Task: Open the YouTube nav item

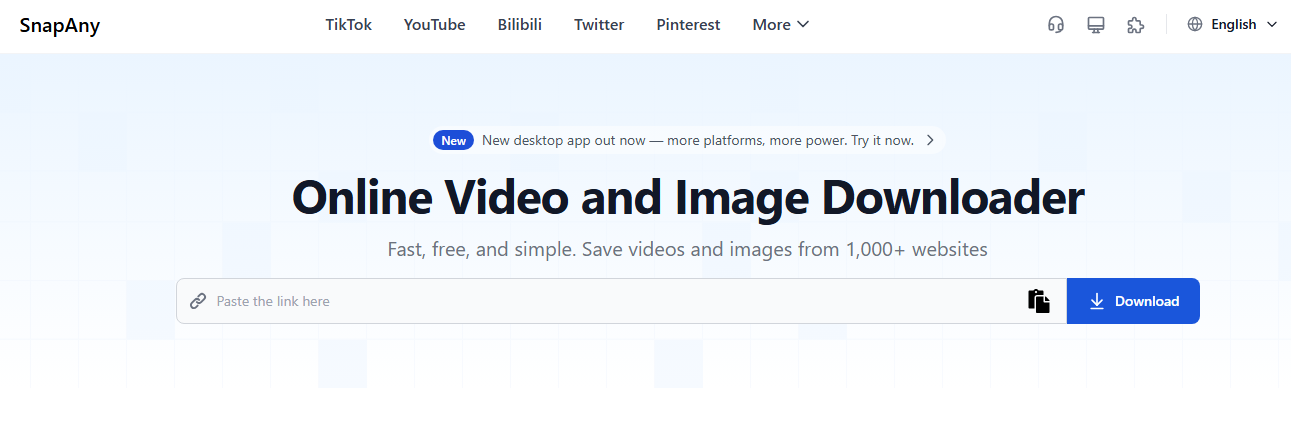Action: click(x=435, y=25)
